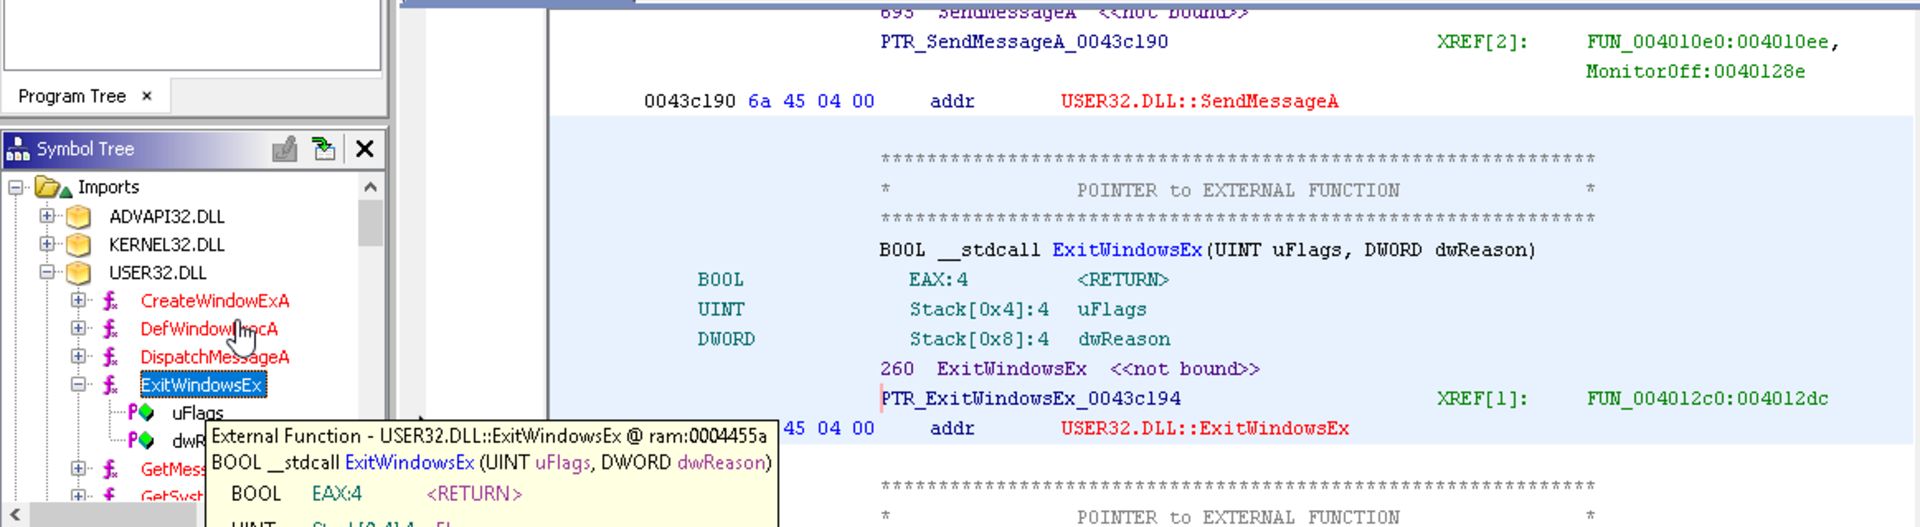
Task: Click the parameter icon beside dwReason
Action: pyautogui.click(x=141, y=440)
